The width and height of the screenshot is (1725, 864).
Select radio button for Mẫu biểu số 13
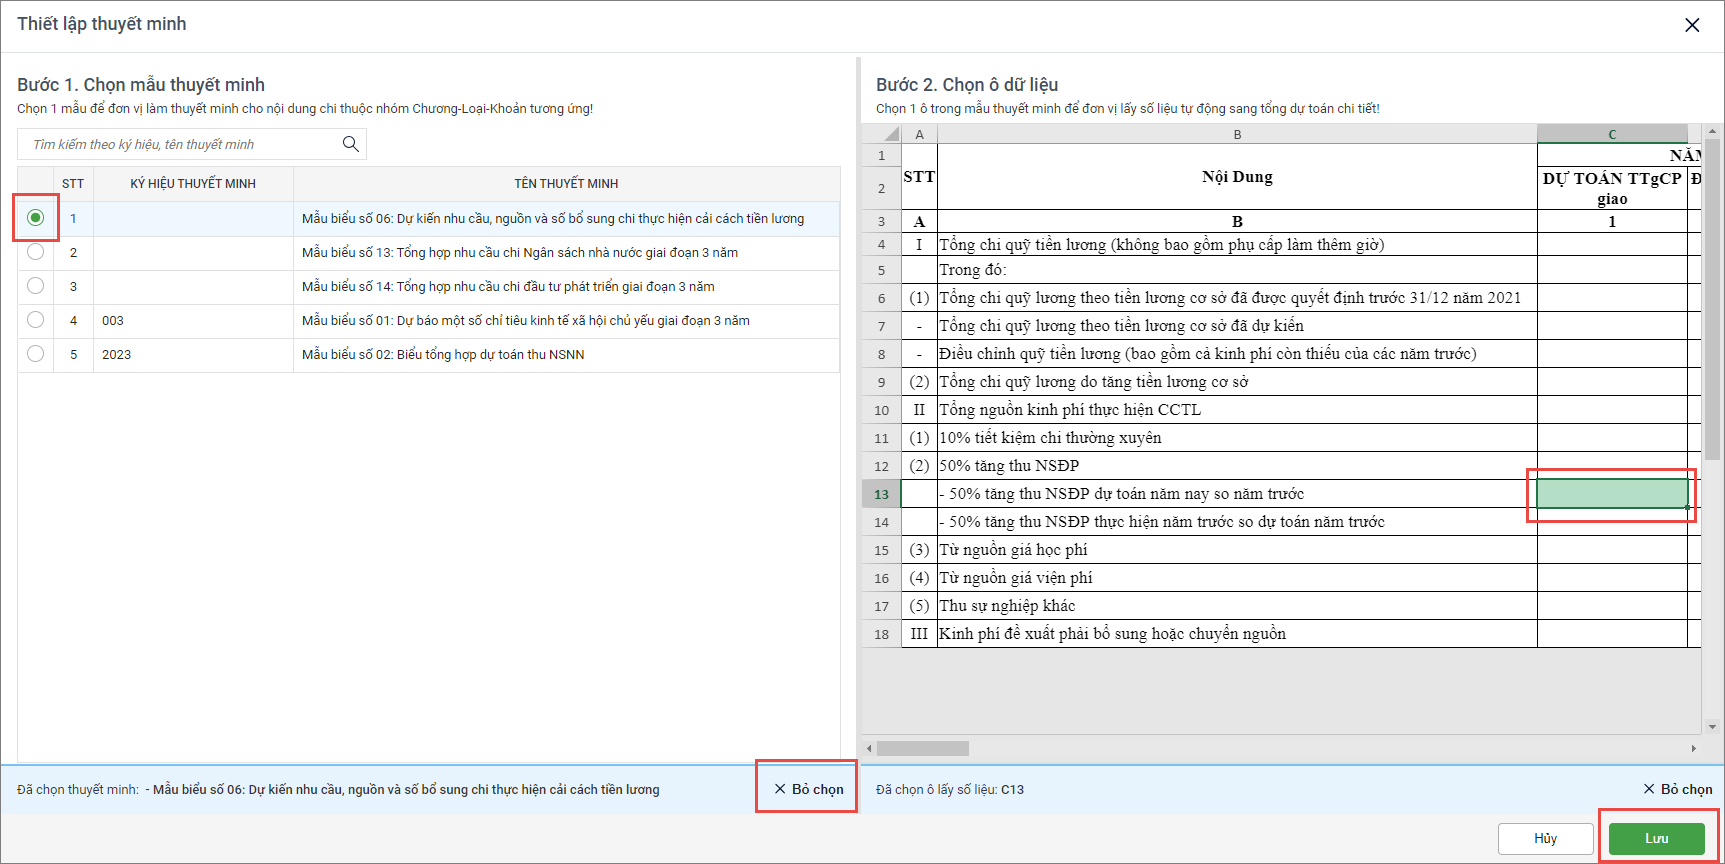coord(36,252)
